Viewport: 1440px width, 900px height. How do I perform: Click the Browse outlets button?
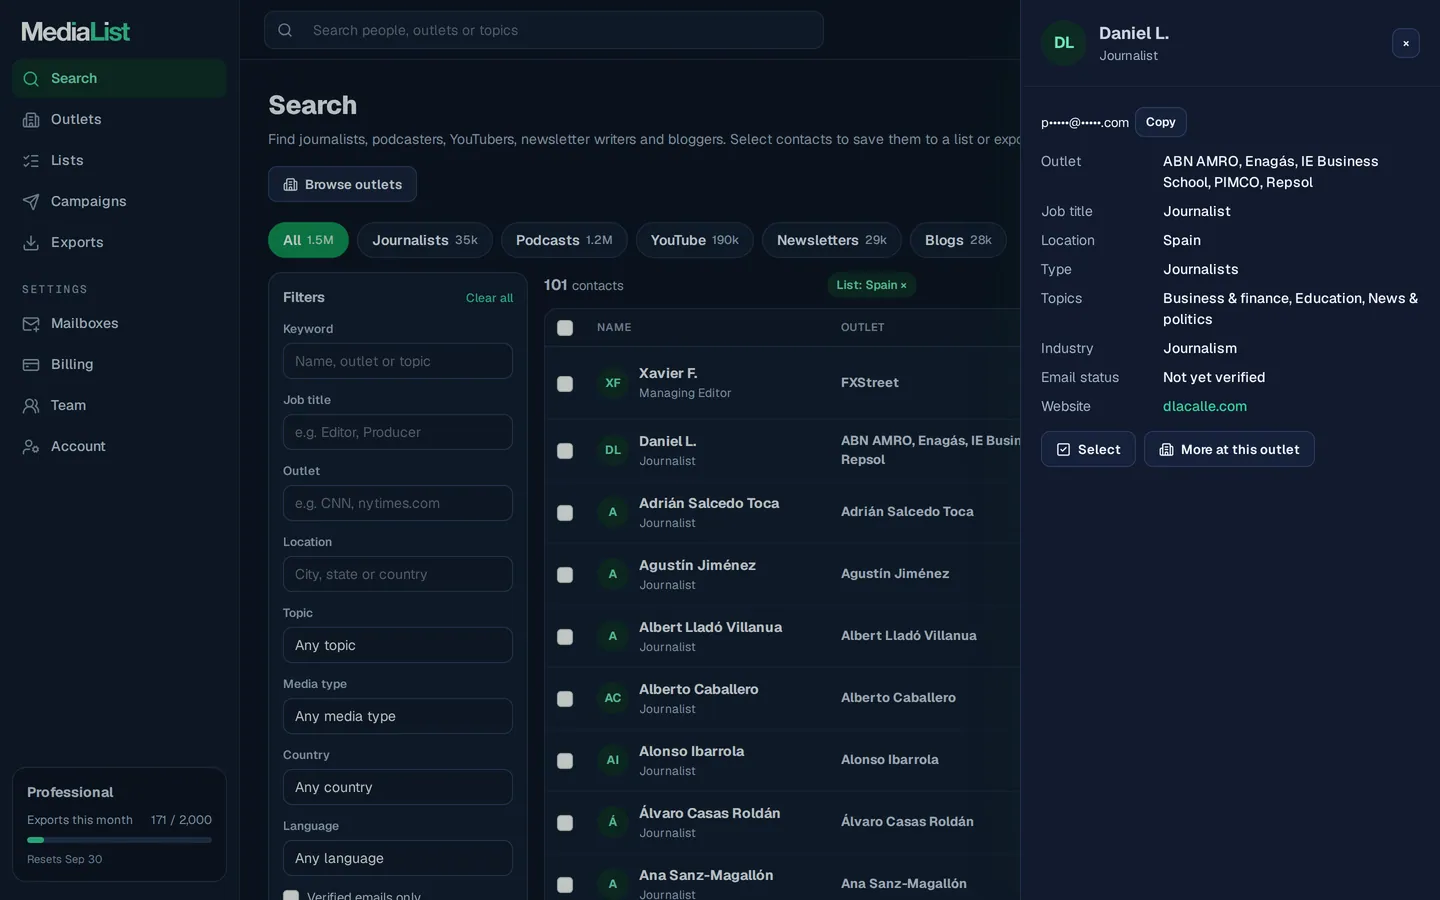(x=342, y=184)
